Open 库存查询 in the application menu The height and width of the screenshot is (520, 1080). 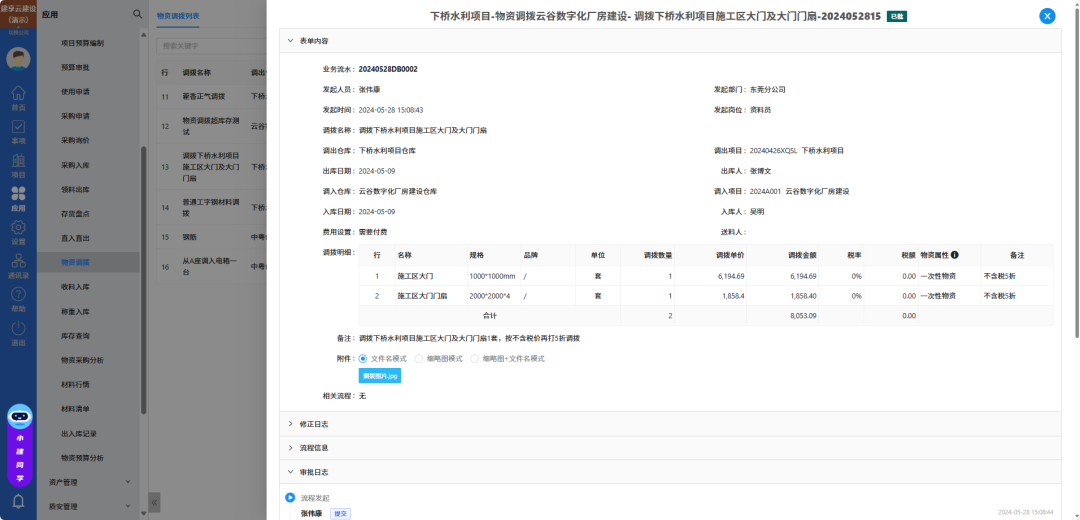(76, 335)
